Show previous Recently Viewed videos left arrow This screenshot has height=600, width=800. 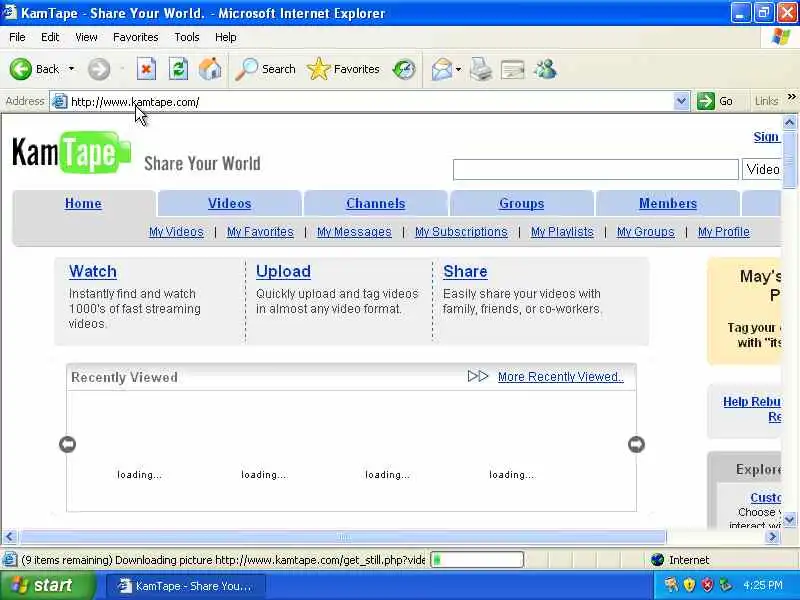coord(67,444)
